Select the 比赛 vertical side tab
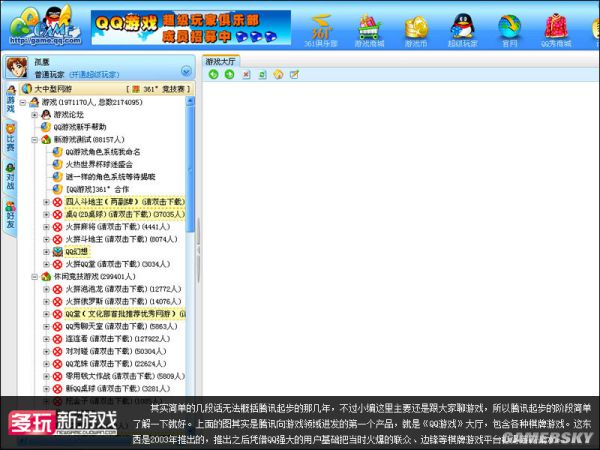 [11, 139]
